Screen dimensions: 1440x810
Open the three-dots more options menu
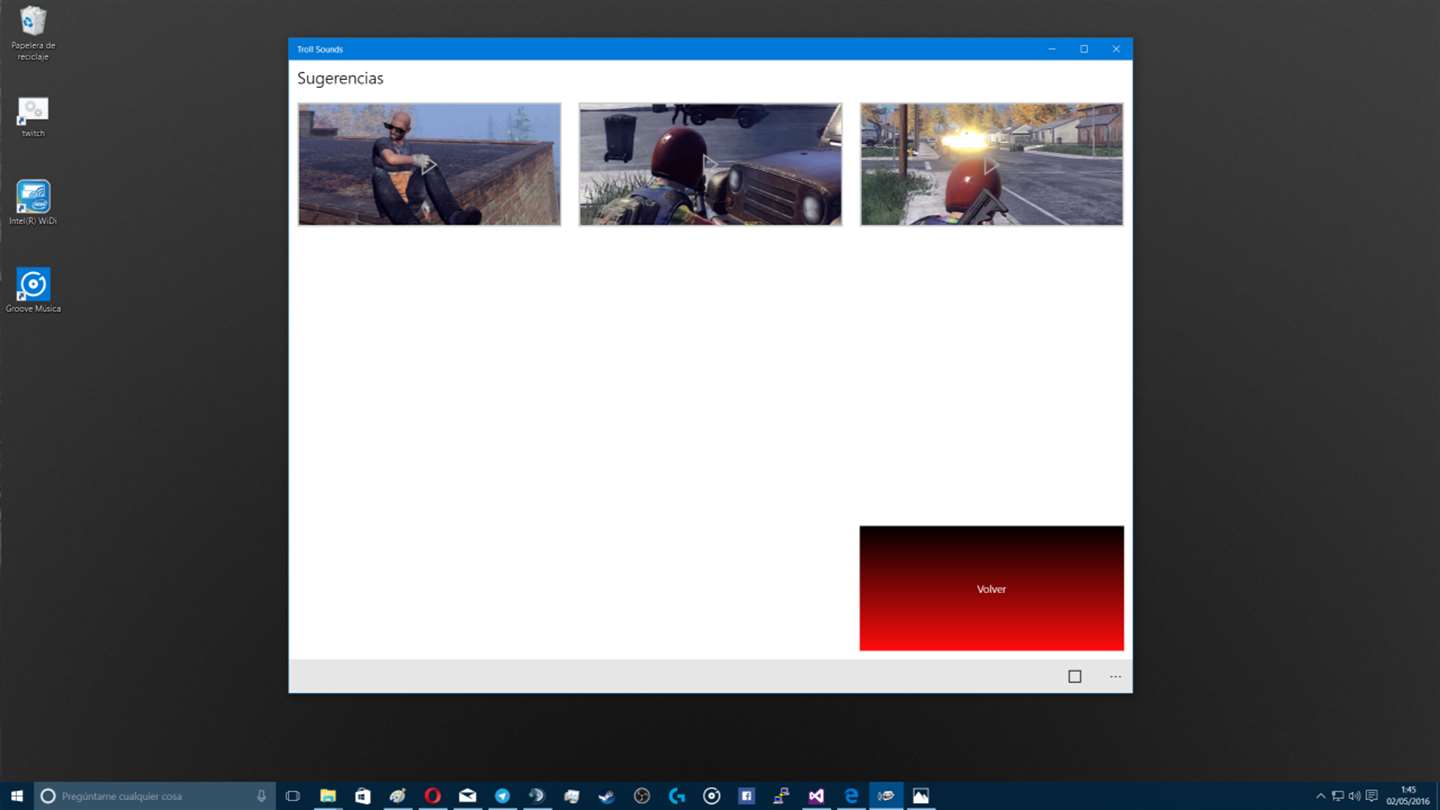point(1115,677)
